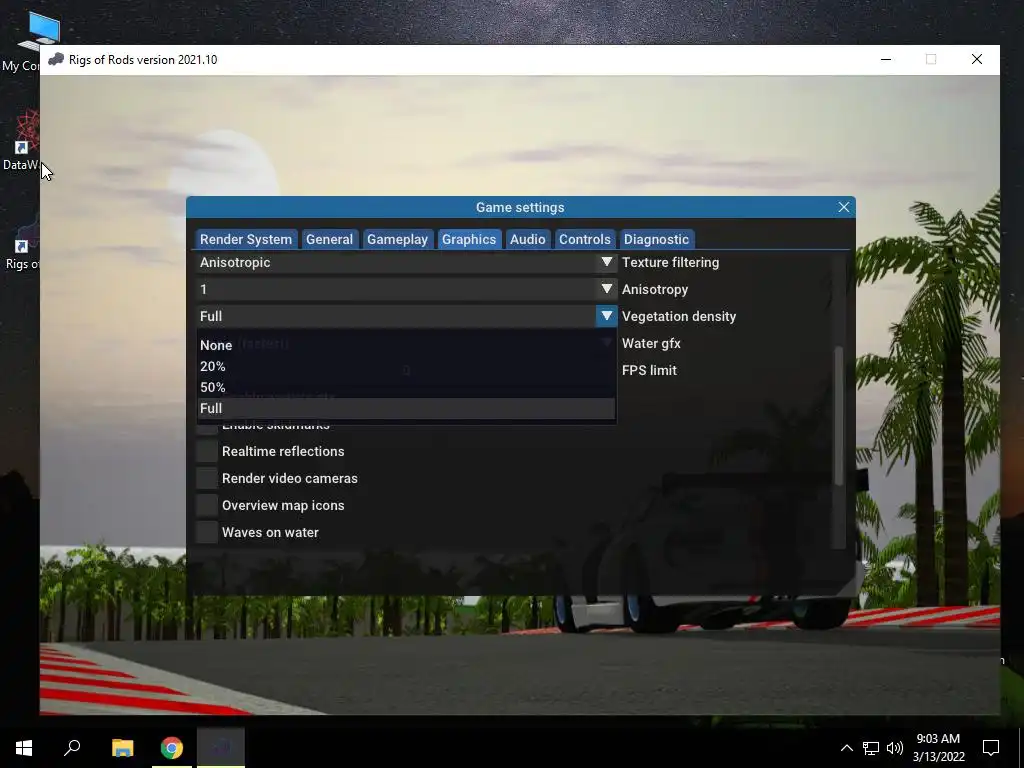Open Windows taskbar search
The height and width of the screenshot is (768, 1024).
[72, 748]
